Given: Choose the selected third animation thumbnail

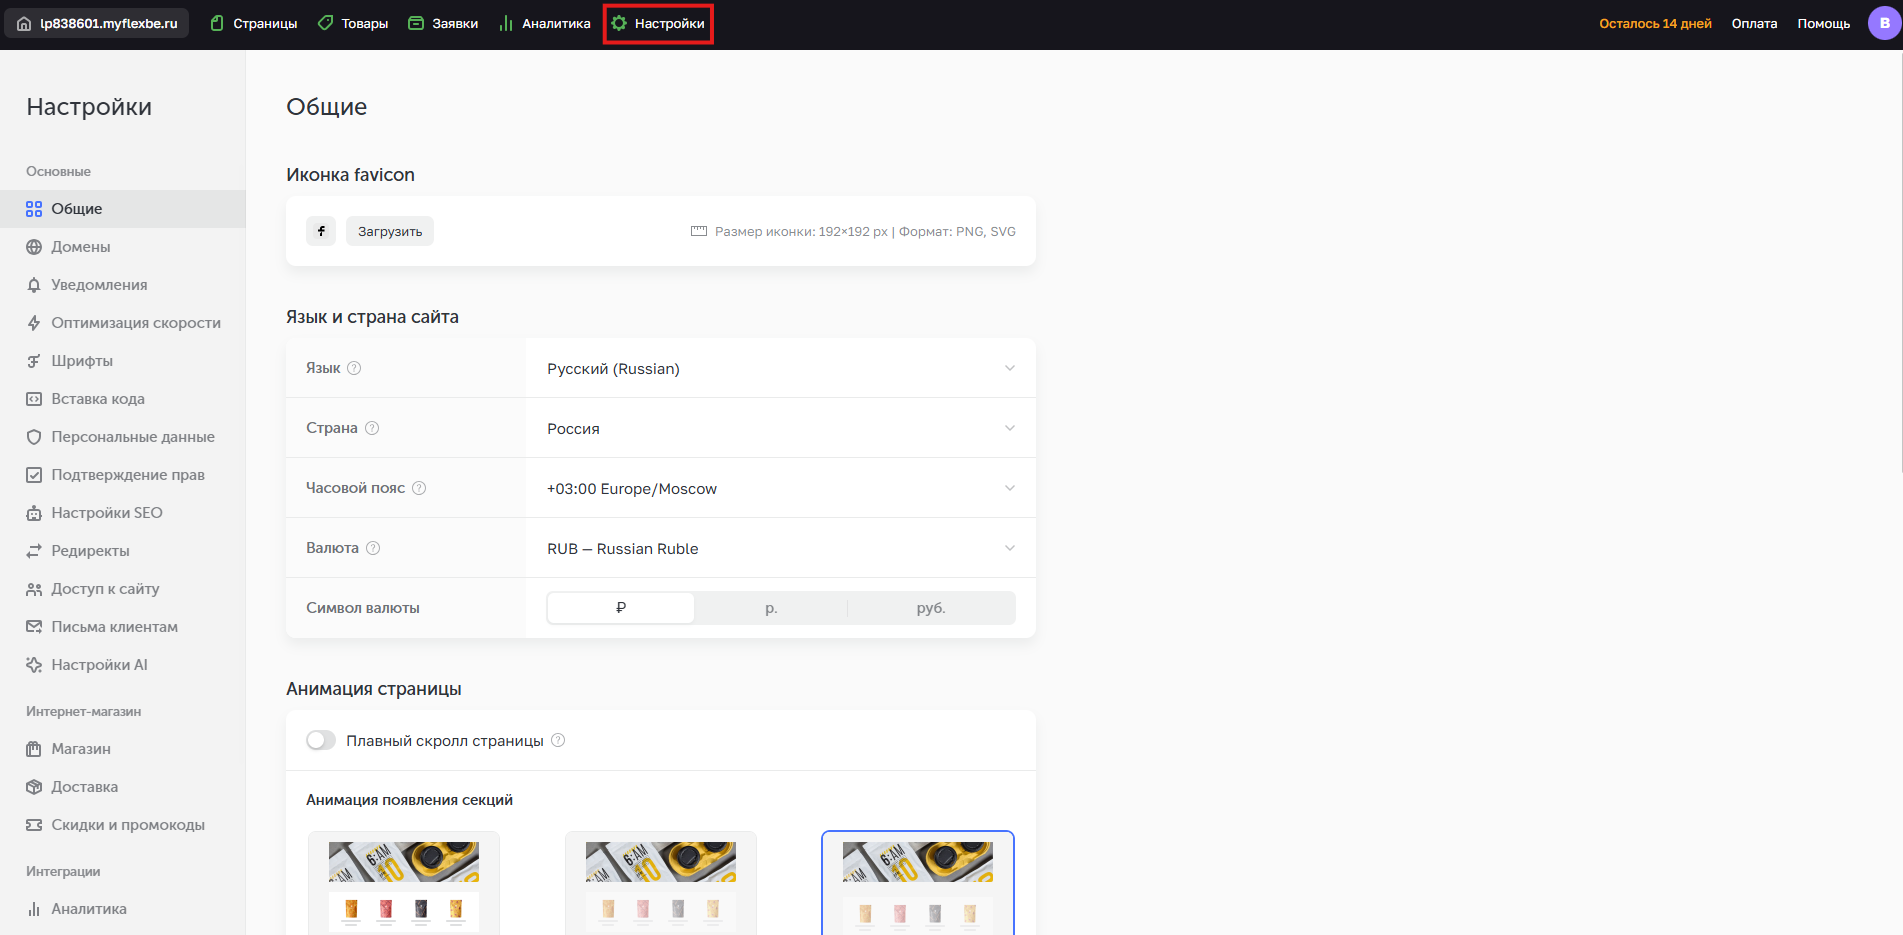Looking at the screenshot, I should [918, 883].
